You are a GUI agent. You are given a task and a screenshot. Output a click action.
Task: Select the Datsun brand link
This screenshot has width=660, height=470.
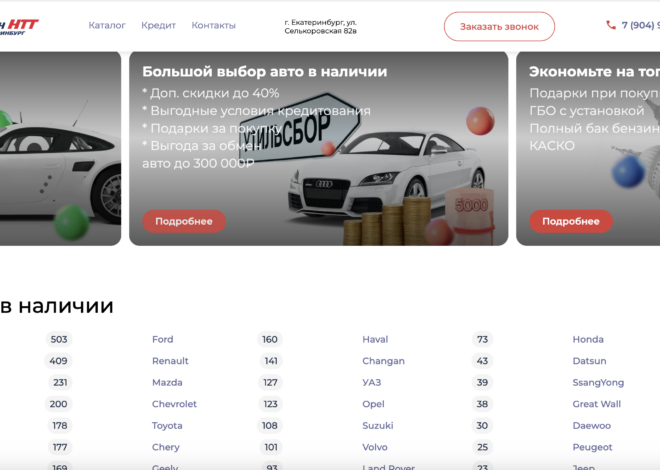pyautogui.click(x=589, y=361)
